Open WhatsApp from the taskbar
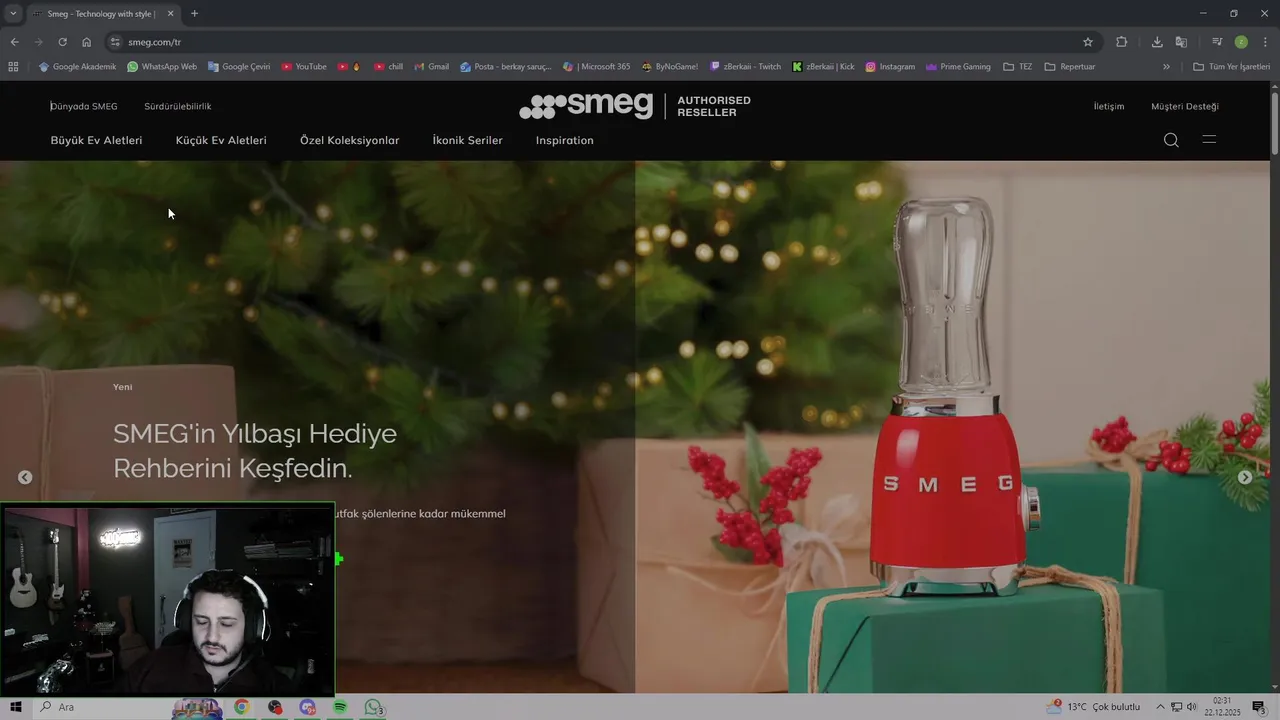1280x720 pixels. [373, 707]
